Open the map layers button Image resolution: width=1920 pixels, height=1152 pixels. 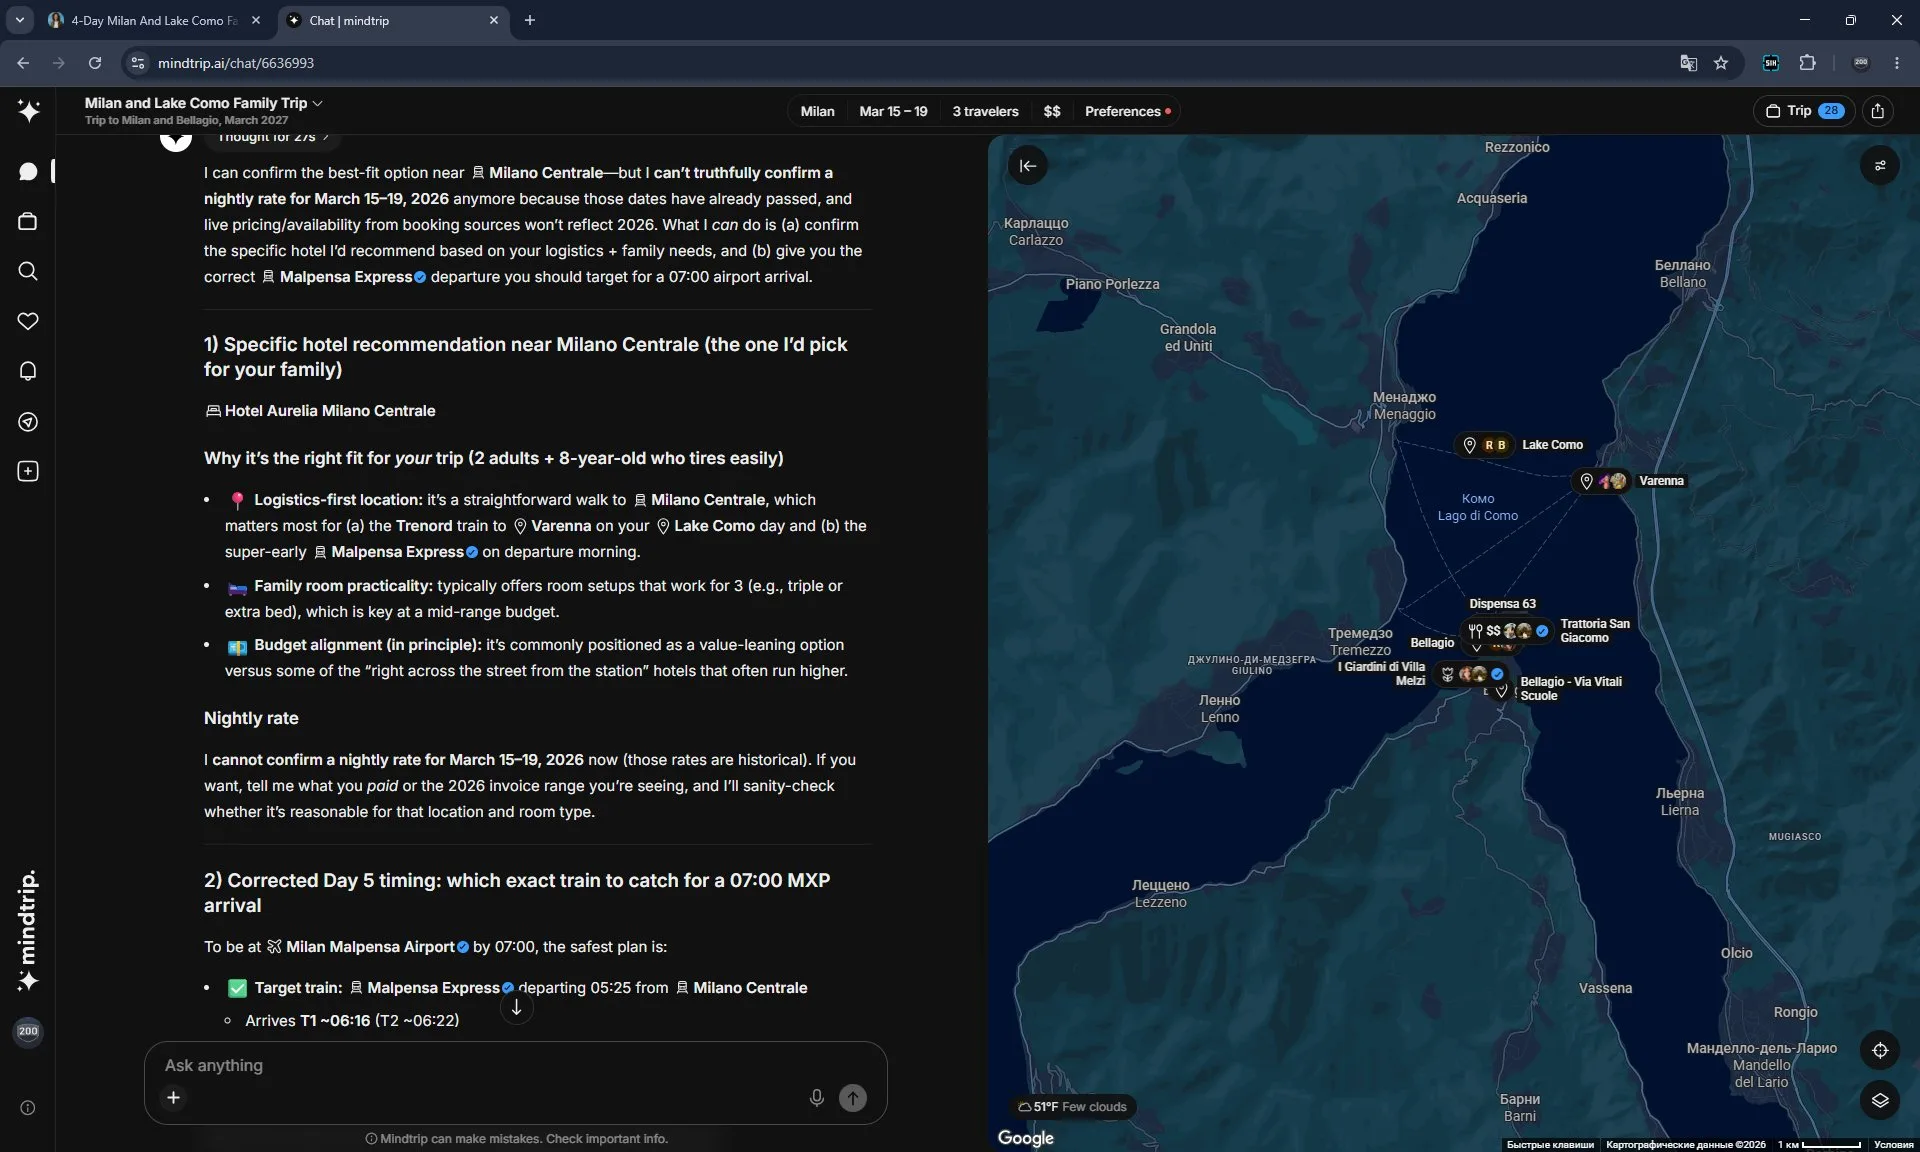(1880, 1100)
